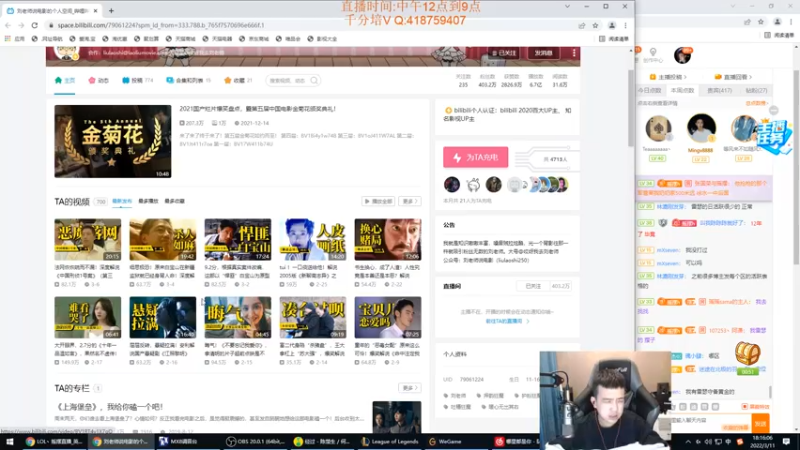Open the Chrome profile avatar icon
This screenshot has height=450, width=800.
(x=612, y=26)
